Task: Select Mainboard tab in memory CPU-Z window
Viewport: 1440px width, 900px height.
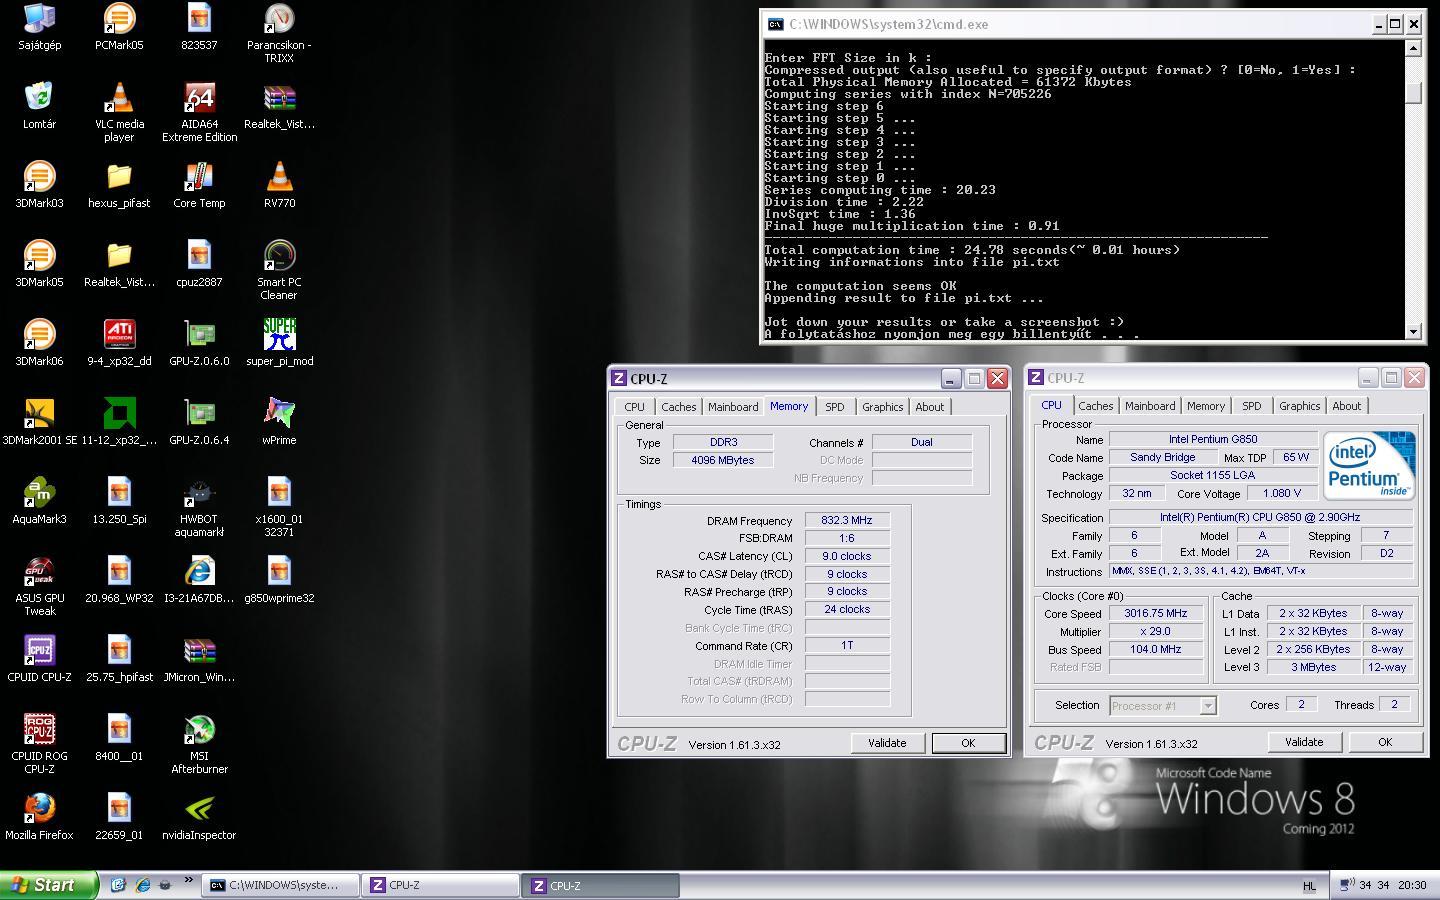Action: coord(733,407)
